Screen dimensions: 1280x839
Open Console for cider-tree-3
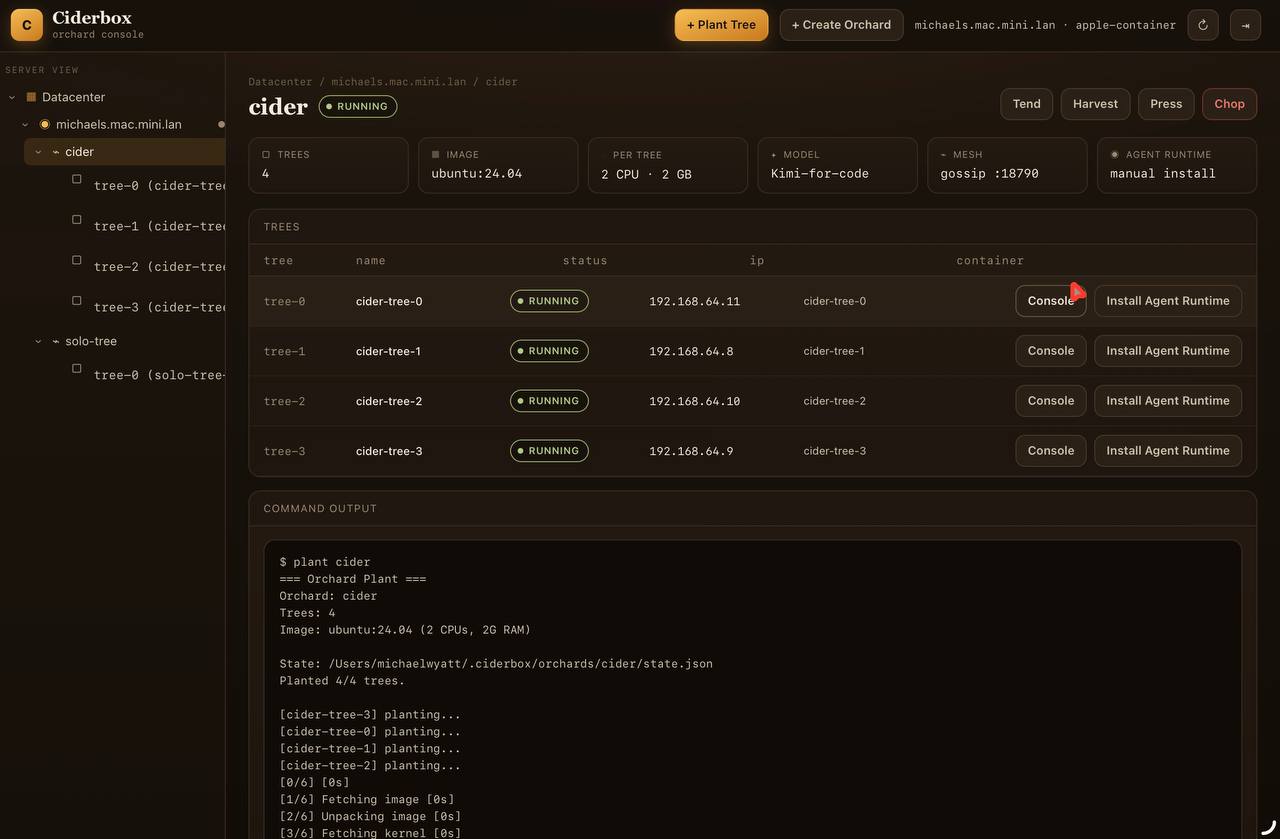(1050, 451)
